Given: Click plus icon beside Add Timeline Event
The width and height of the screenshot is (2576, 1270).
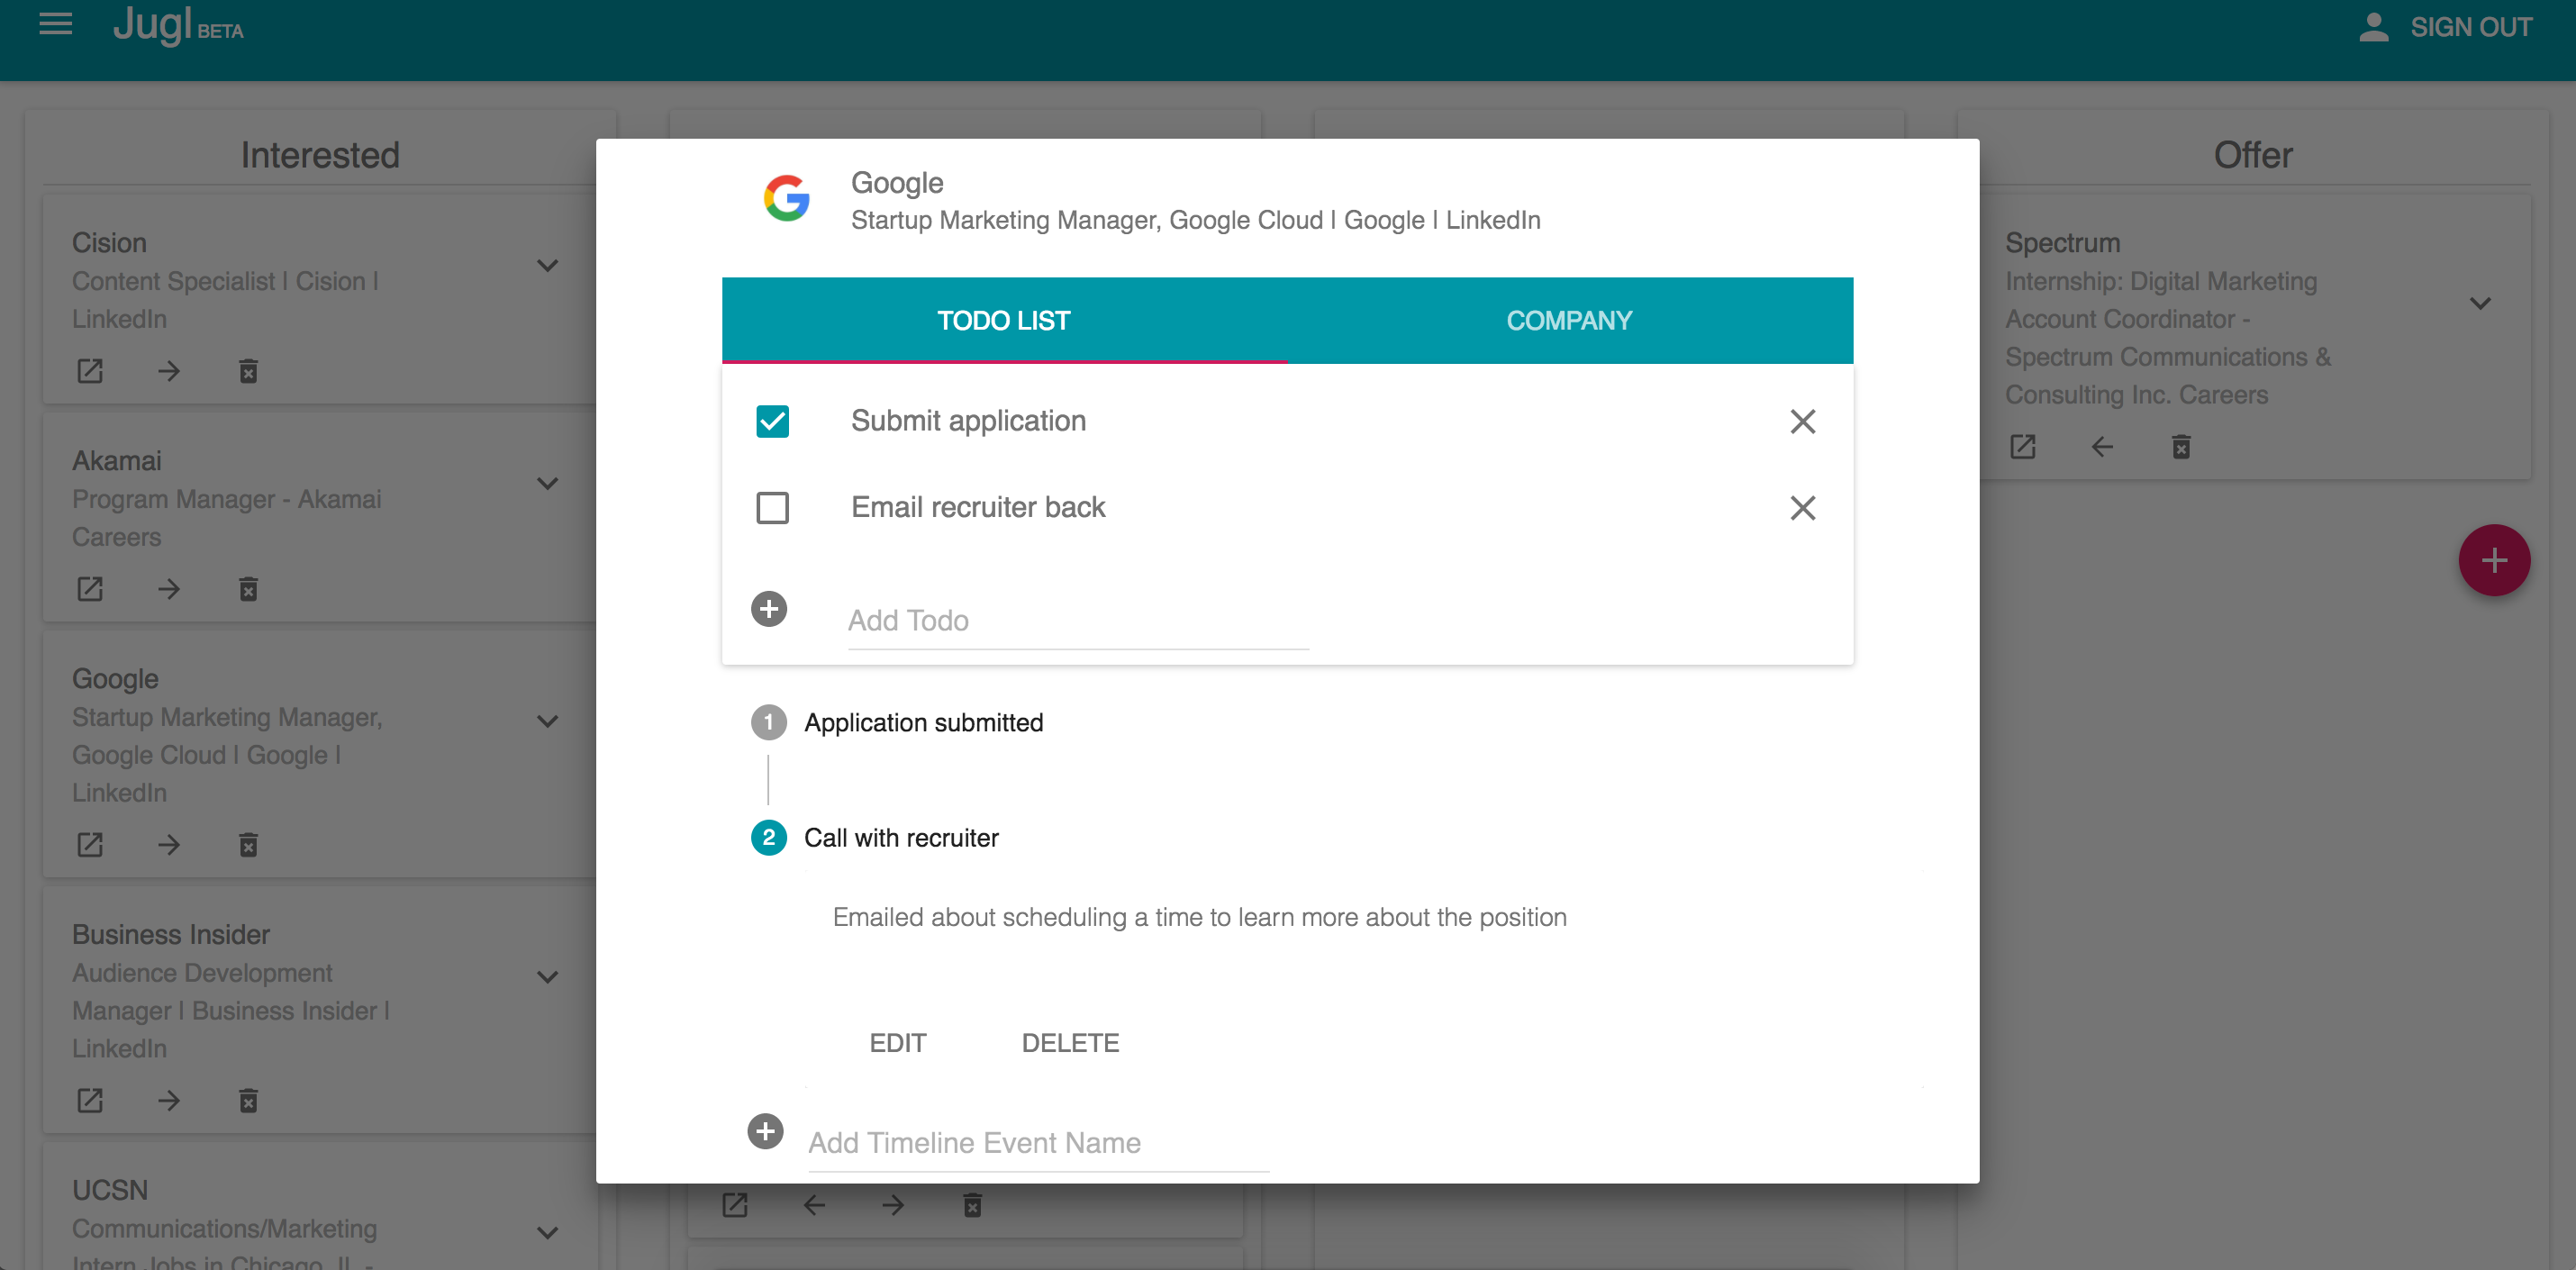Looking at the screenshot, I should [765, 1131].
